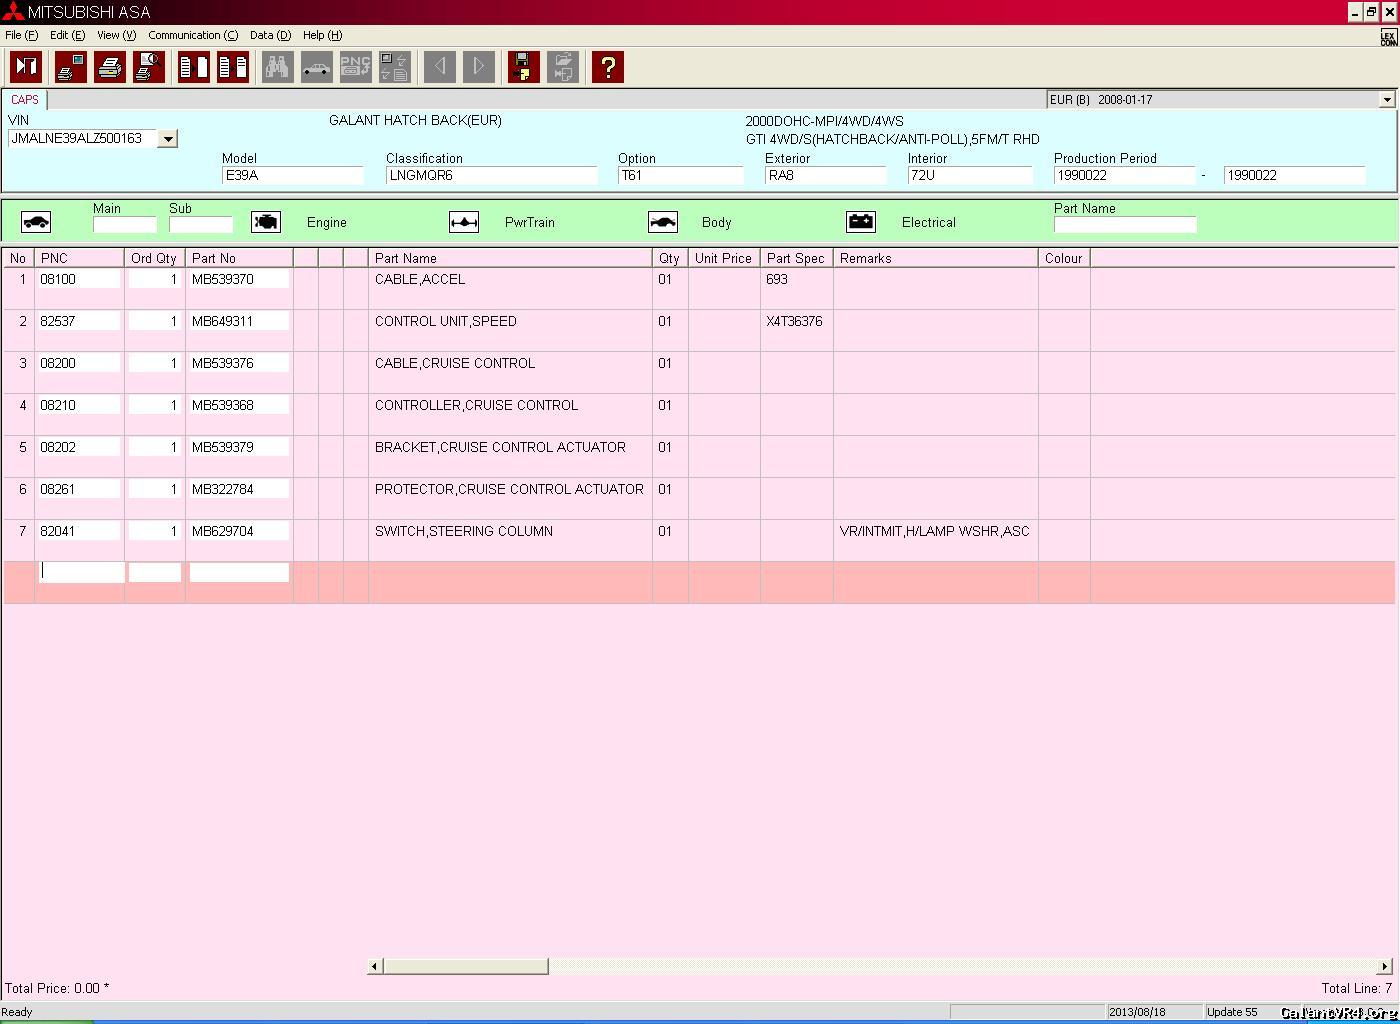Viewport: 1400px width, 1024px height.
Task: Open the Data menu
Action: [270, 35]
